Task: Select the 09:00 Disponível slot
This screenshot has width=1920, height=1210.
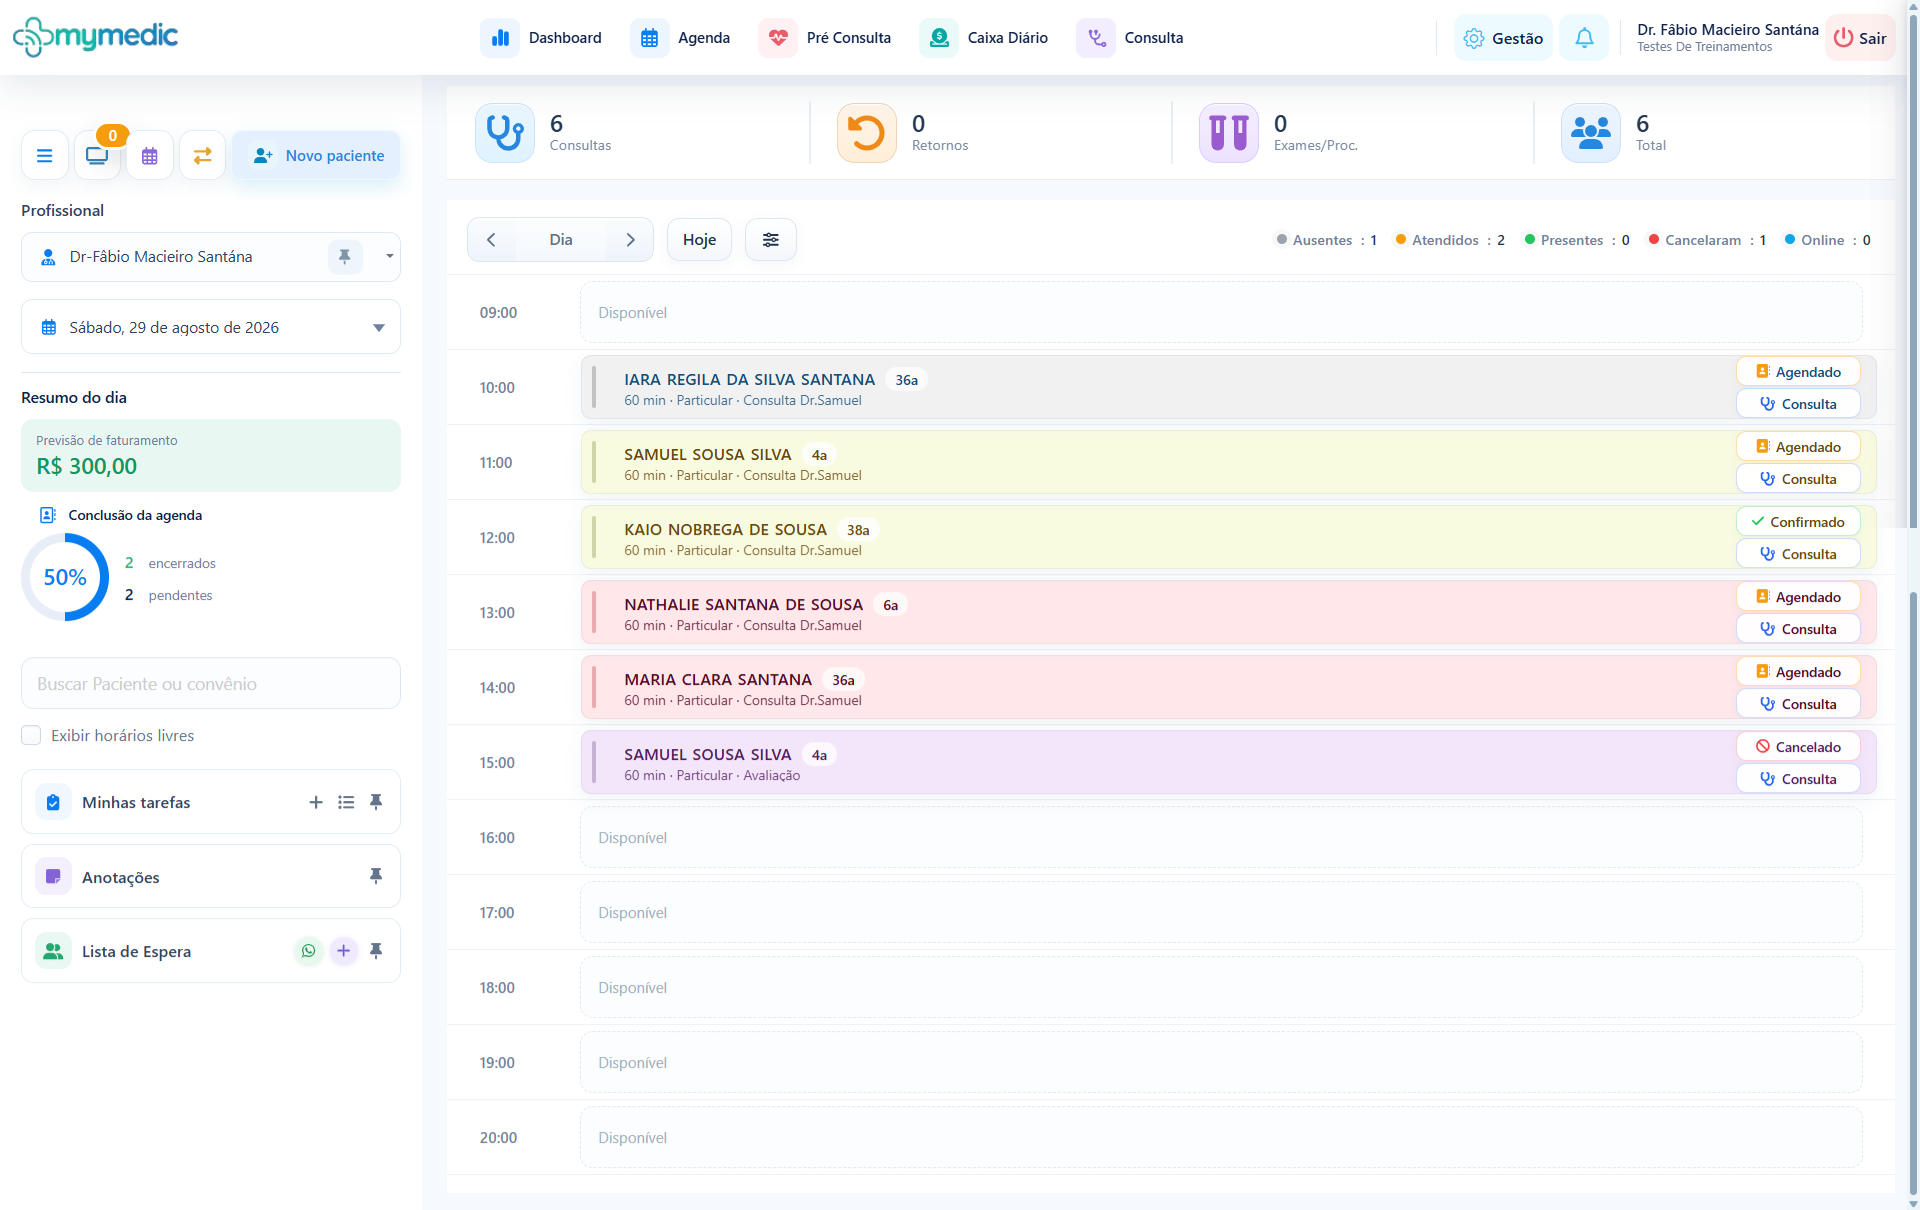Action: (x=1221, y=313)
